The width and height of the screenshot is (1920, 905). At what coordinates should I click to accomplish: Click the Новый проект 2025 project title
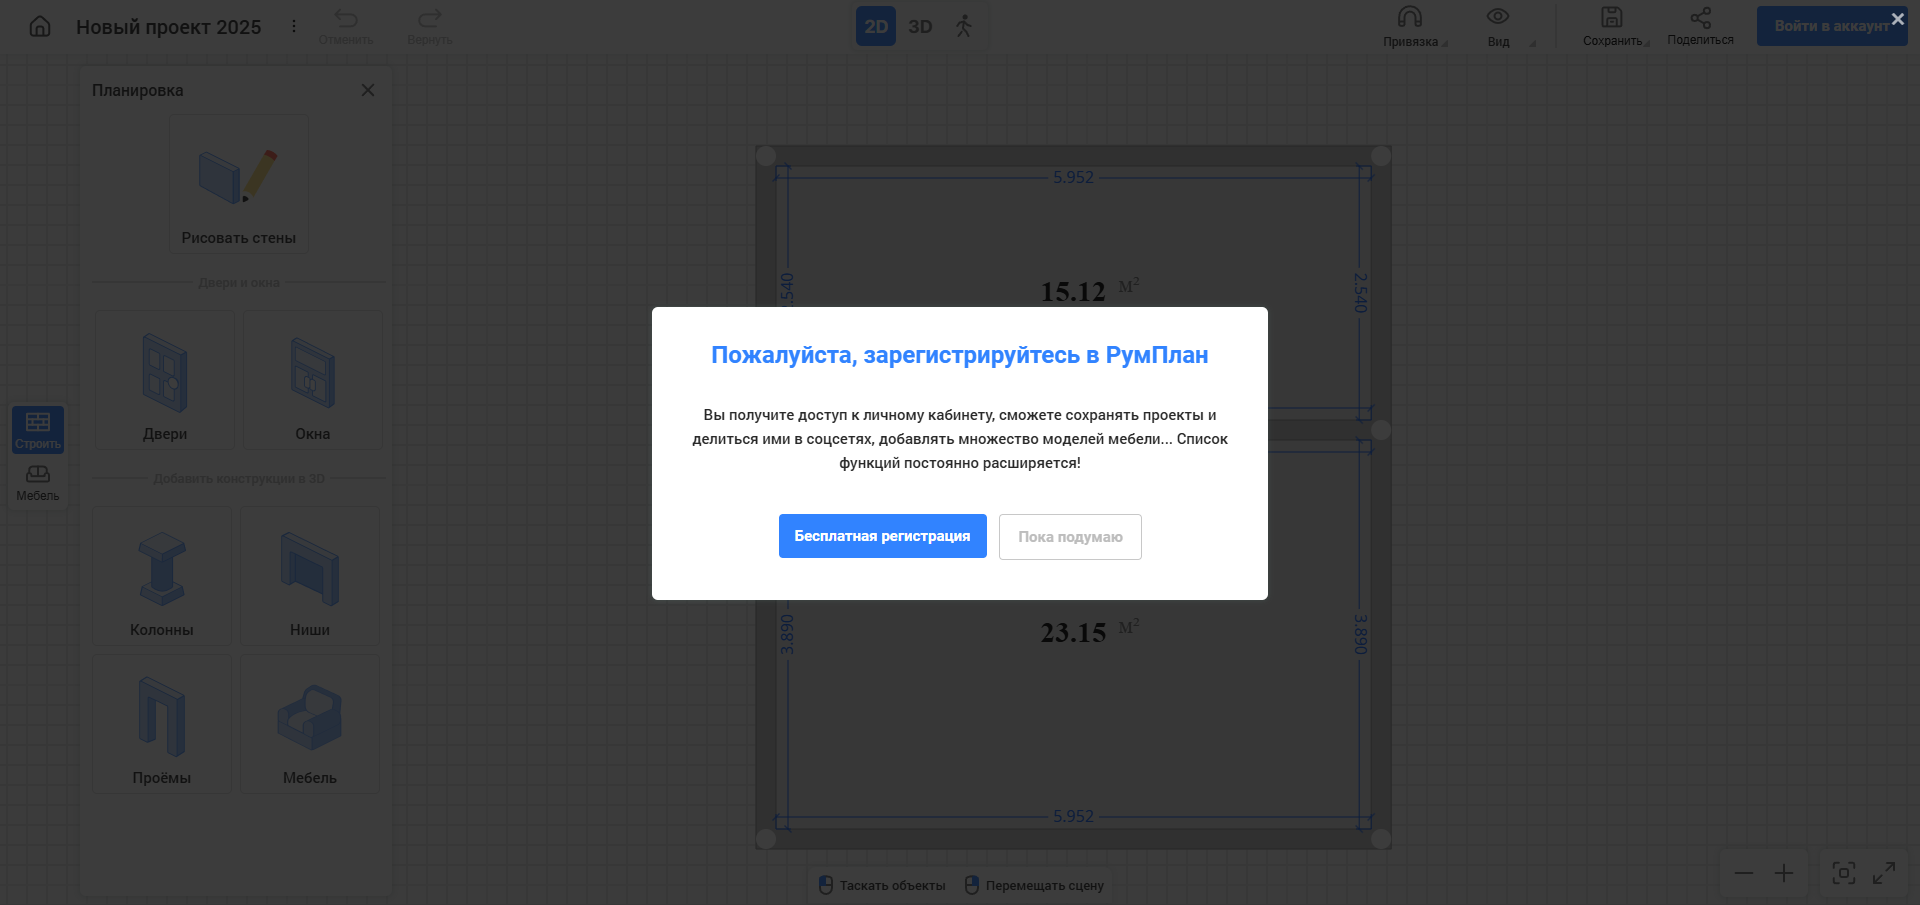(x=169, y=27)
